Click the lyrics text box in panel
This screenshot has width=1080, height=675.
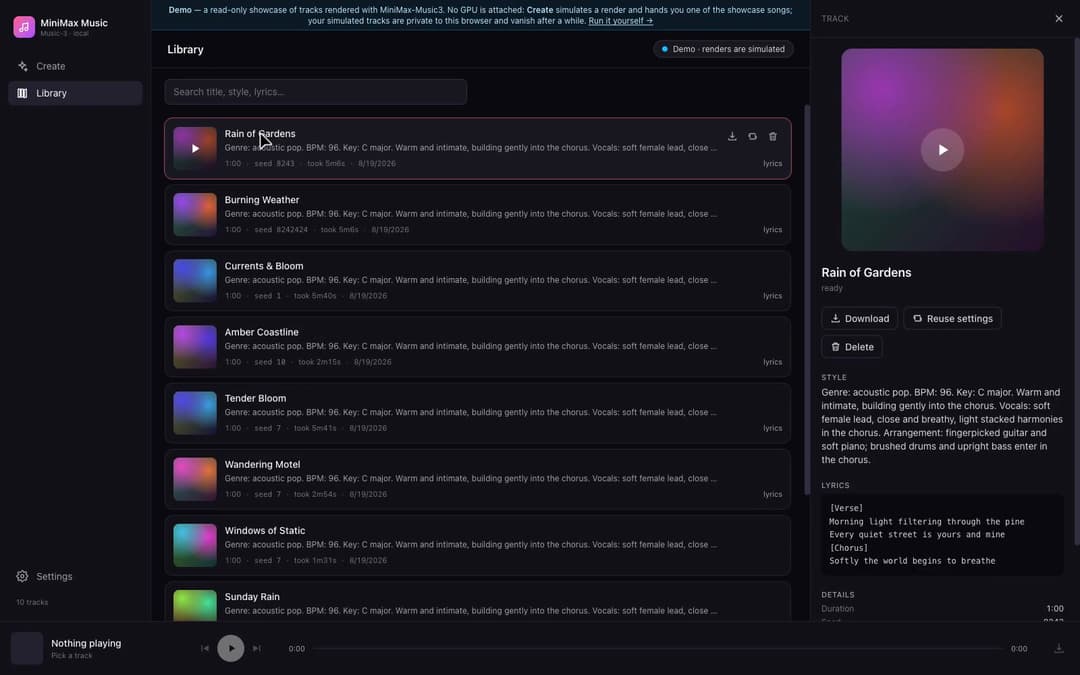coord(942,534)
